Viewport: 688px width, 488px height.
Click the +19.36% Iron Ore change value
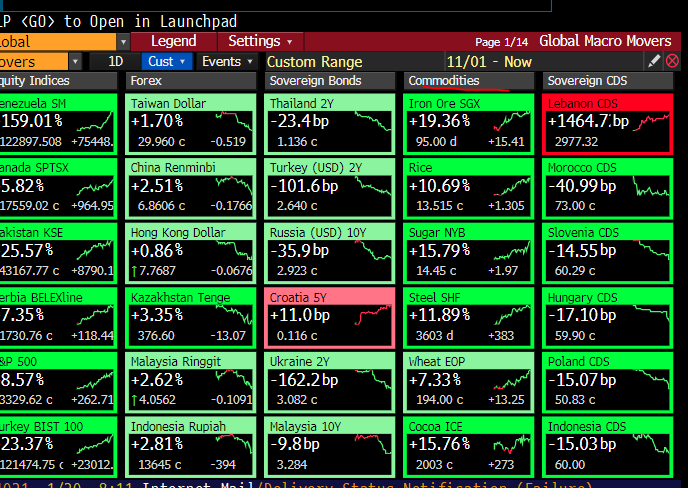[x=439, y=121]
